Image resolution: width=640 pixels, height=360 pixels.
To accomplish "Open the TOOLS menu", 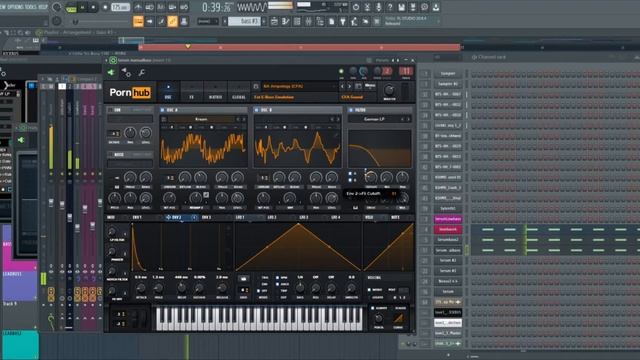I will (x=30, y=7).
